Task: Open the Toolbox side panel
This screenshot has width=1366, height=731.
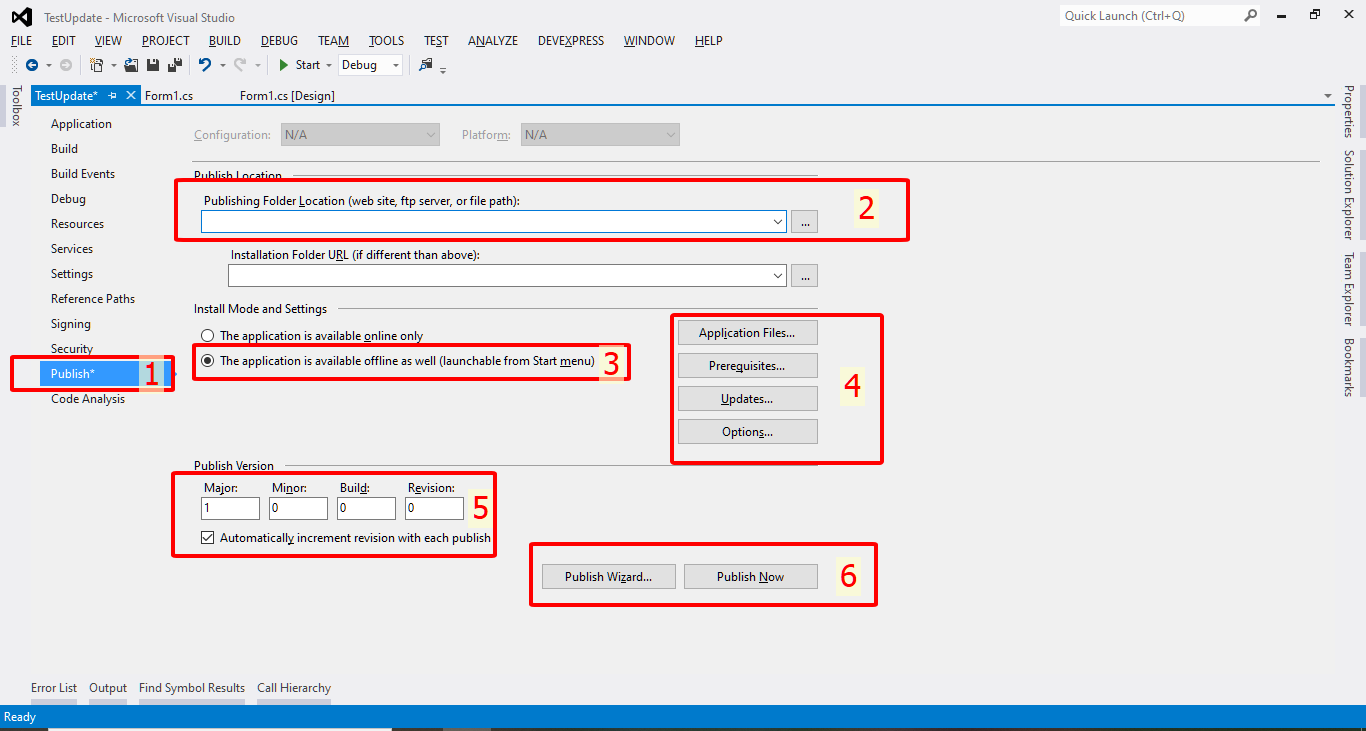Action: coord(15,106)
